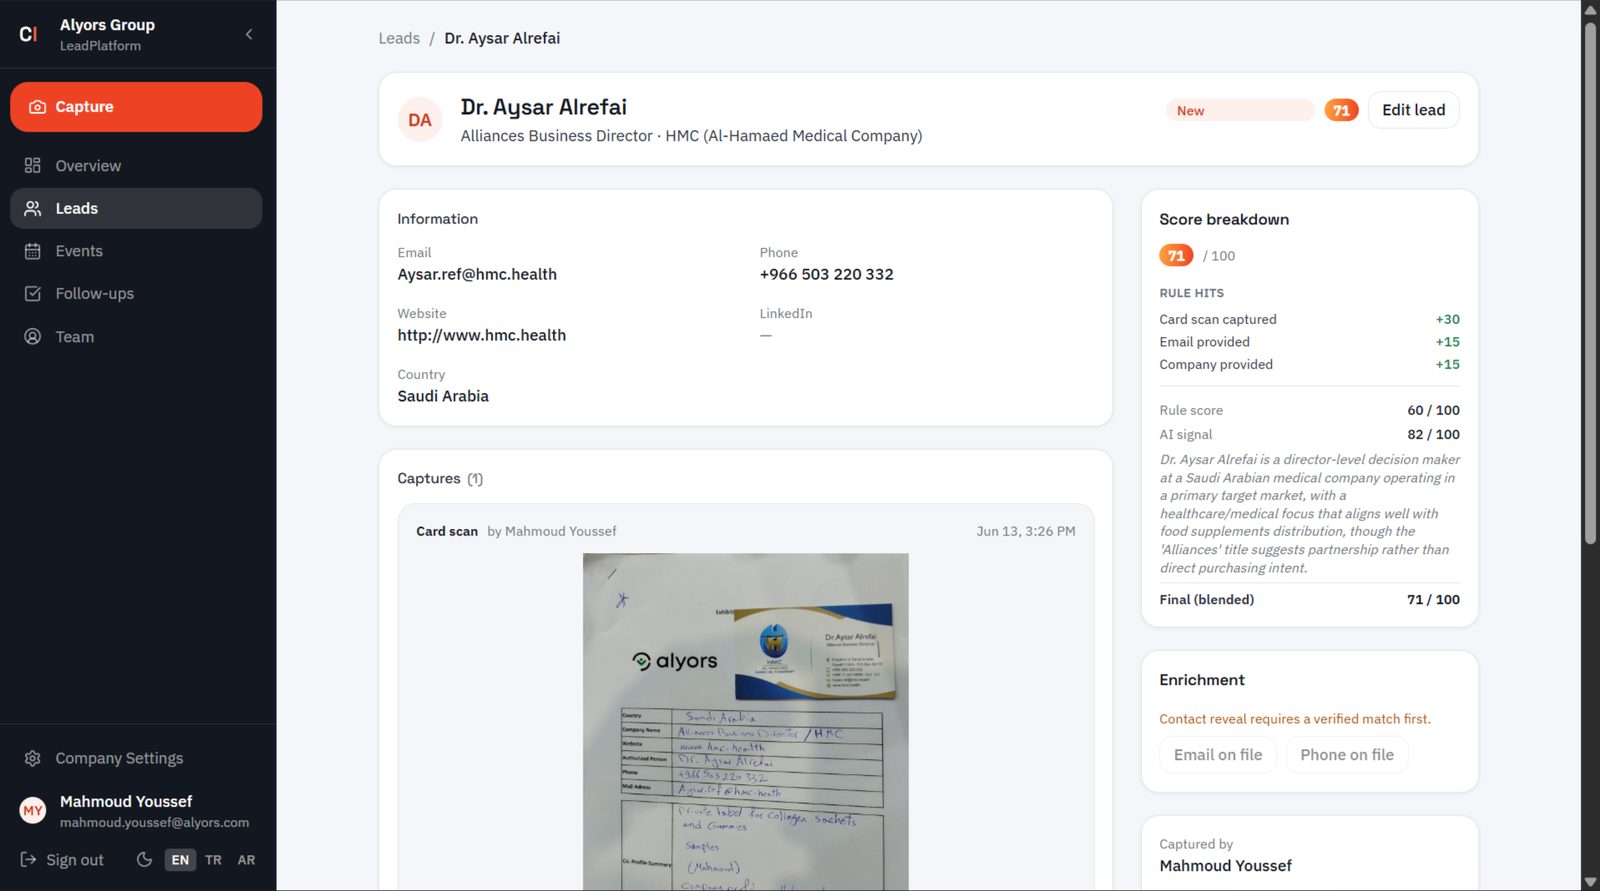Image resolution: width=1600 pixels, height=891 pixels.
Task: Click the Phone on file button
Action: 1347,755
